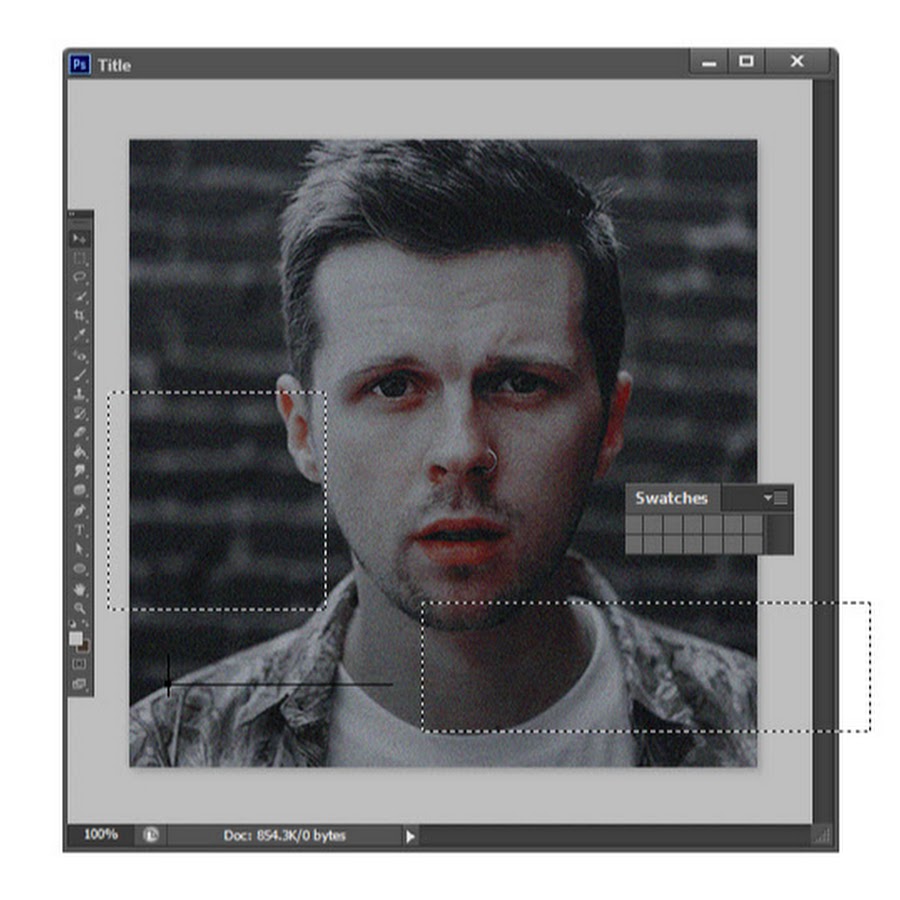Screen dimensions: 900x900
Task: Select the Lasso tool
Action: [x=80, y=277]
